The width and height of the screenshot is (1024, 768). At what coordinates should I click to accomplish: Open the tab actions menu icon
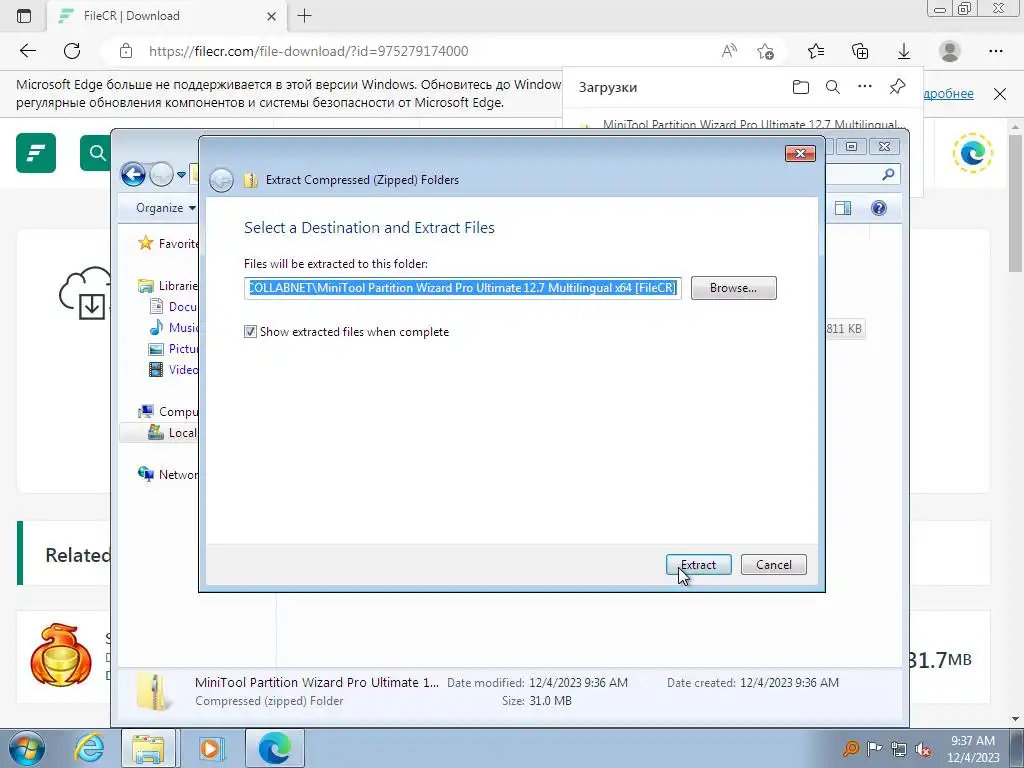click(24, 16)
